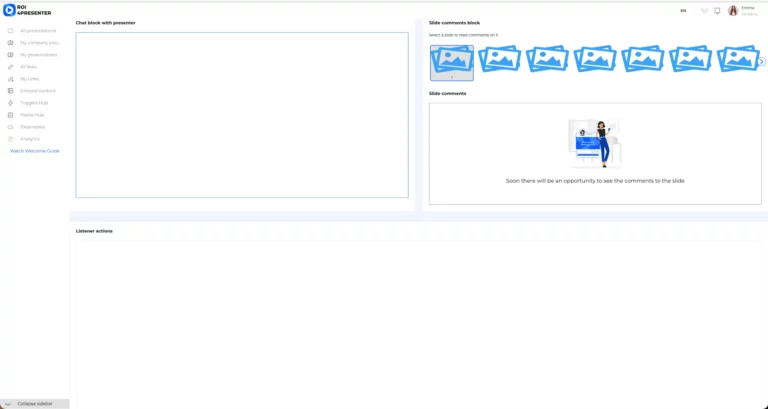Click inside the chat block with presenter
This screenshot has height=409, width=768.
[242, 115]
